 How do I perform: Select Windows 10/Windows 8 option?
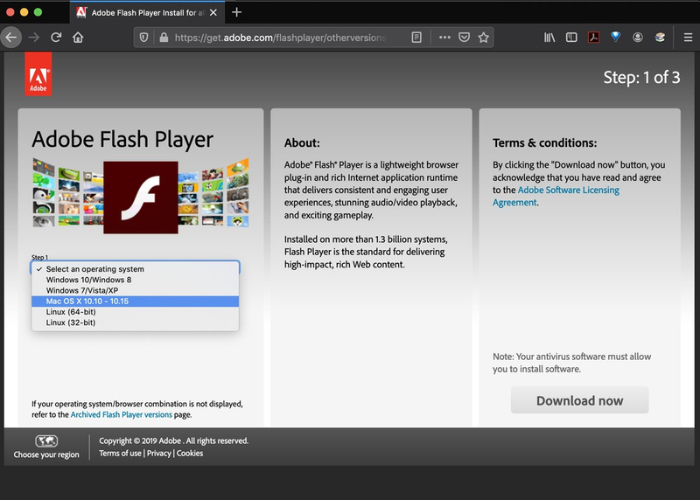(135, 280)
